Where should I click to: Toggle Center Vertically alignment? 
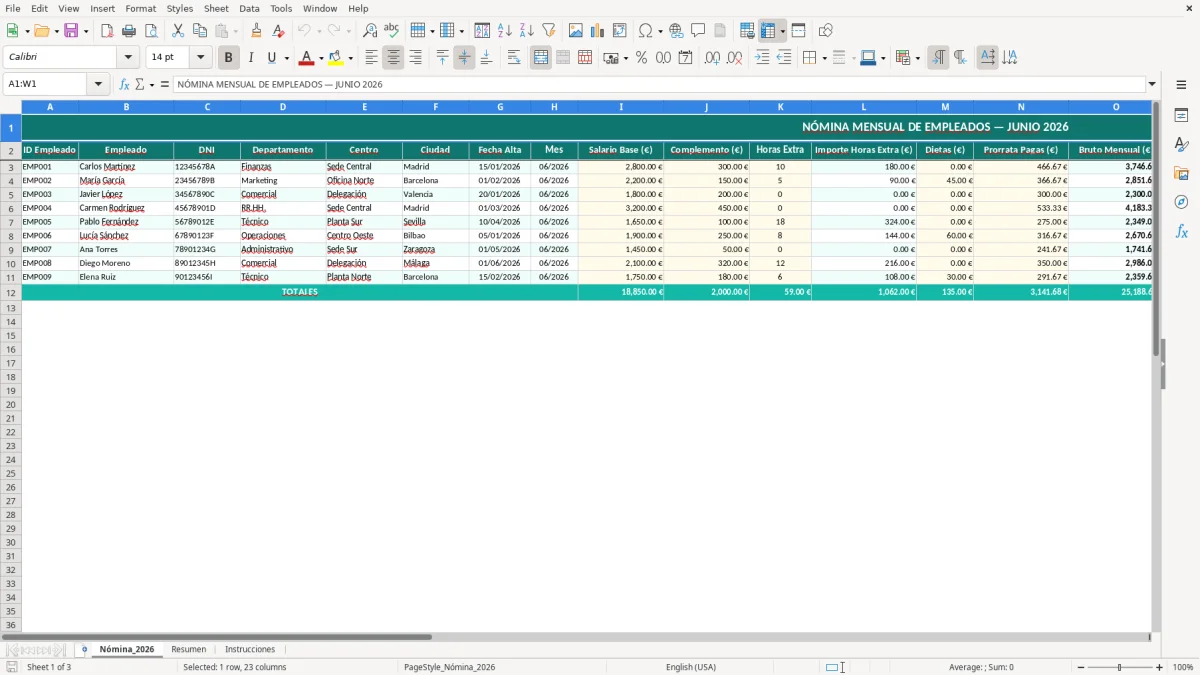point(464,58)
